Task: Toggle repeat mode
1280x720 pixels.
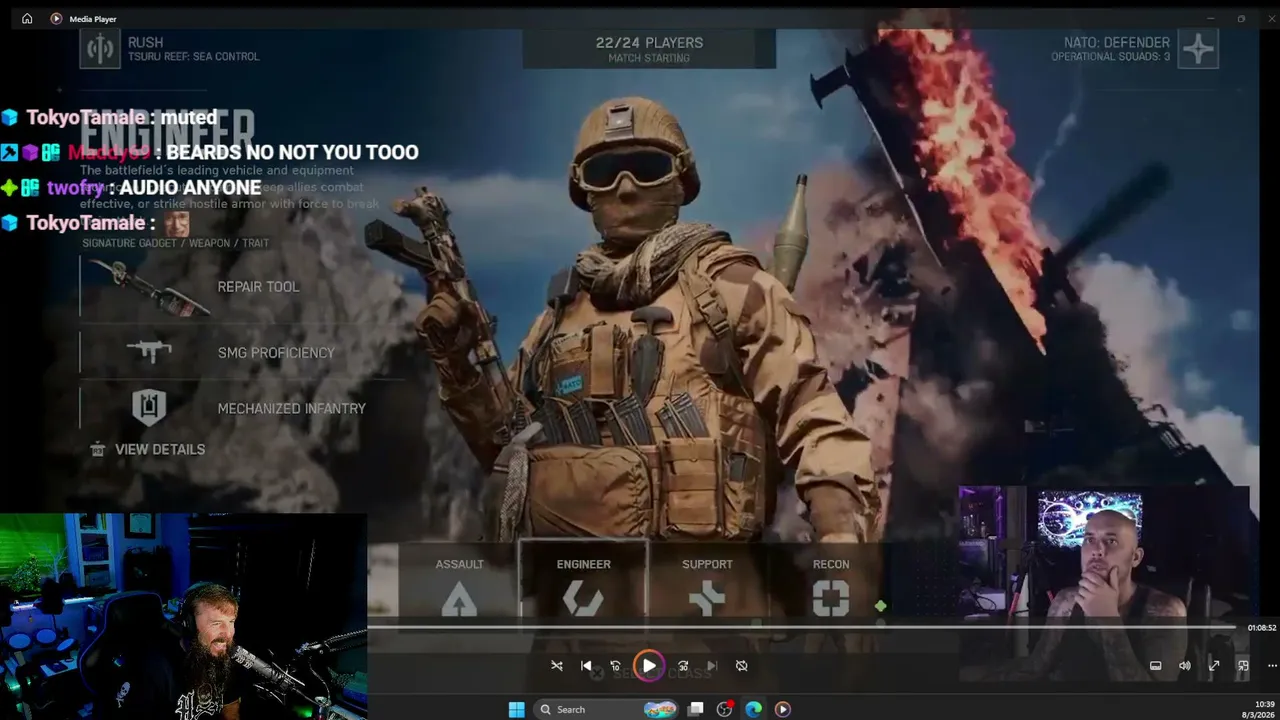Action: pos(741,666)
